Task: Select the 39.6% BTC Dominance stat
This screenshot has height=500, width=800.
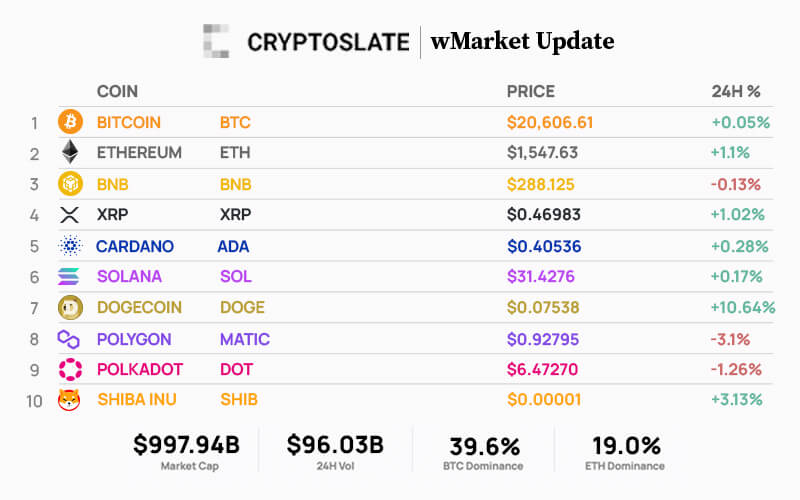Action: (482, 445)
